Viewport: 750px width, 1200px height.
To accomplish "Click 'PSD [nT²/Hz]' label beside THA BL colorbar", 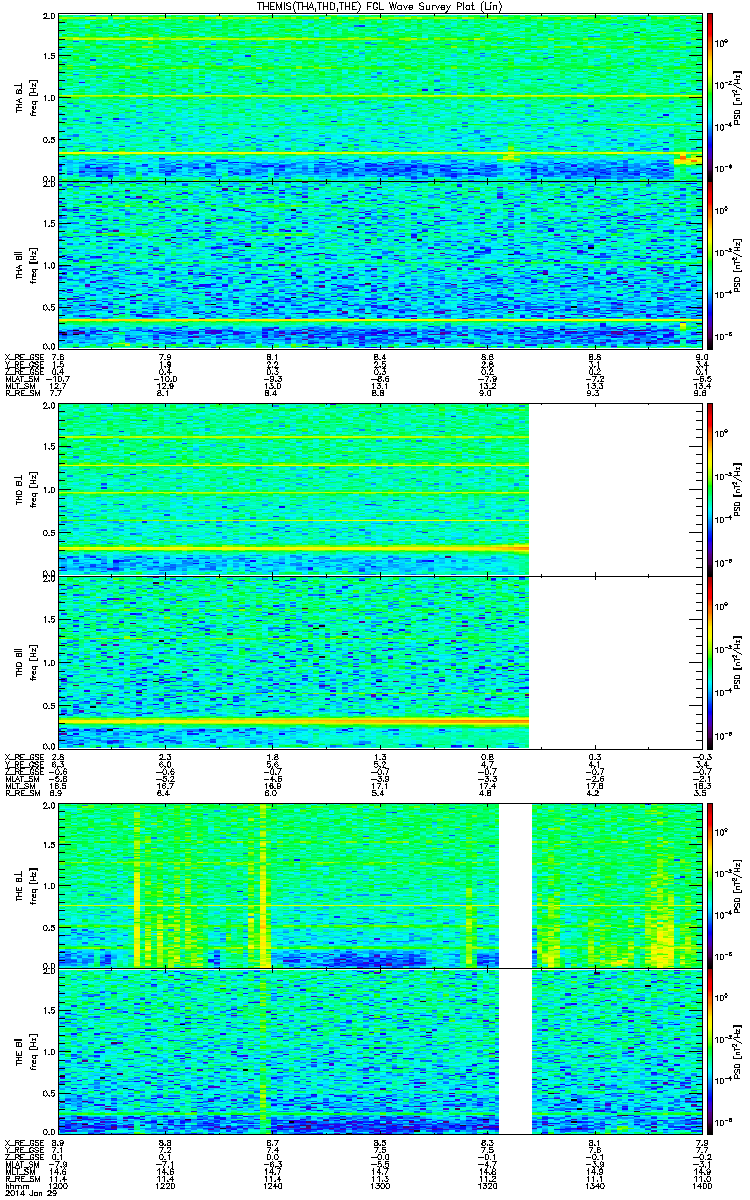I will [738, 97].
